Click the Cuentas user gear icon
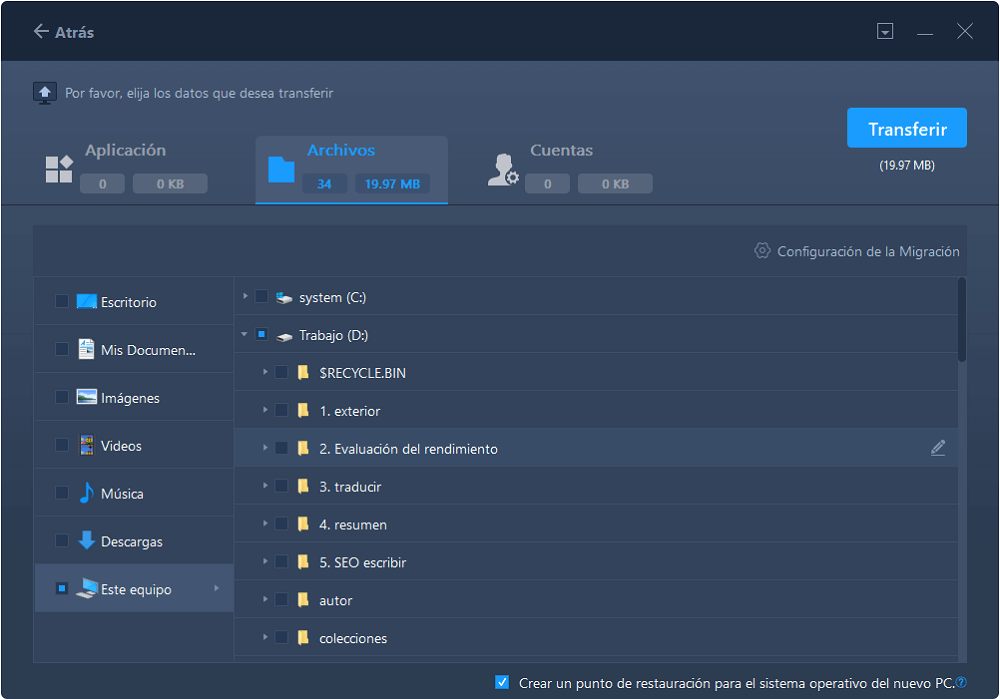The width and height of the screenshot is (1000, 699). (x=503, y=170)
